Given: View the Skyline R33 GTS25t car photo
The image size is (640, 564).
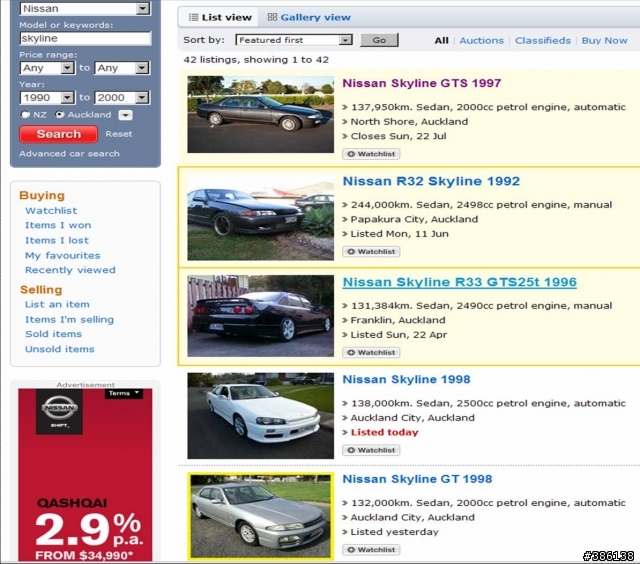Looking at the screenshot, I should [x=260, y=316].
